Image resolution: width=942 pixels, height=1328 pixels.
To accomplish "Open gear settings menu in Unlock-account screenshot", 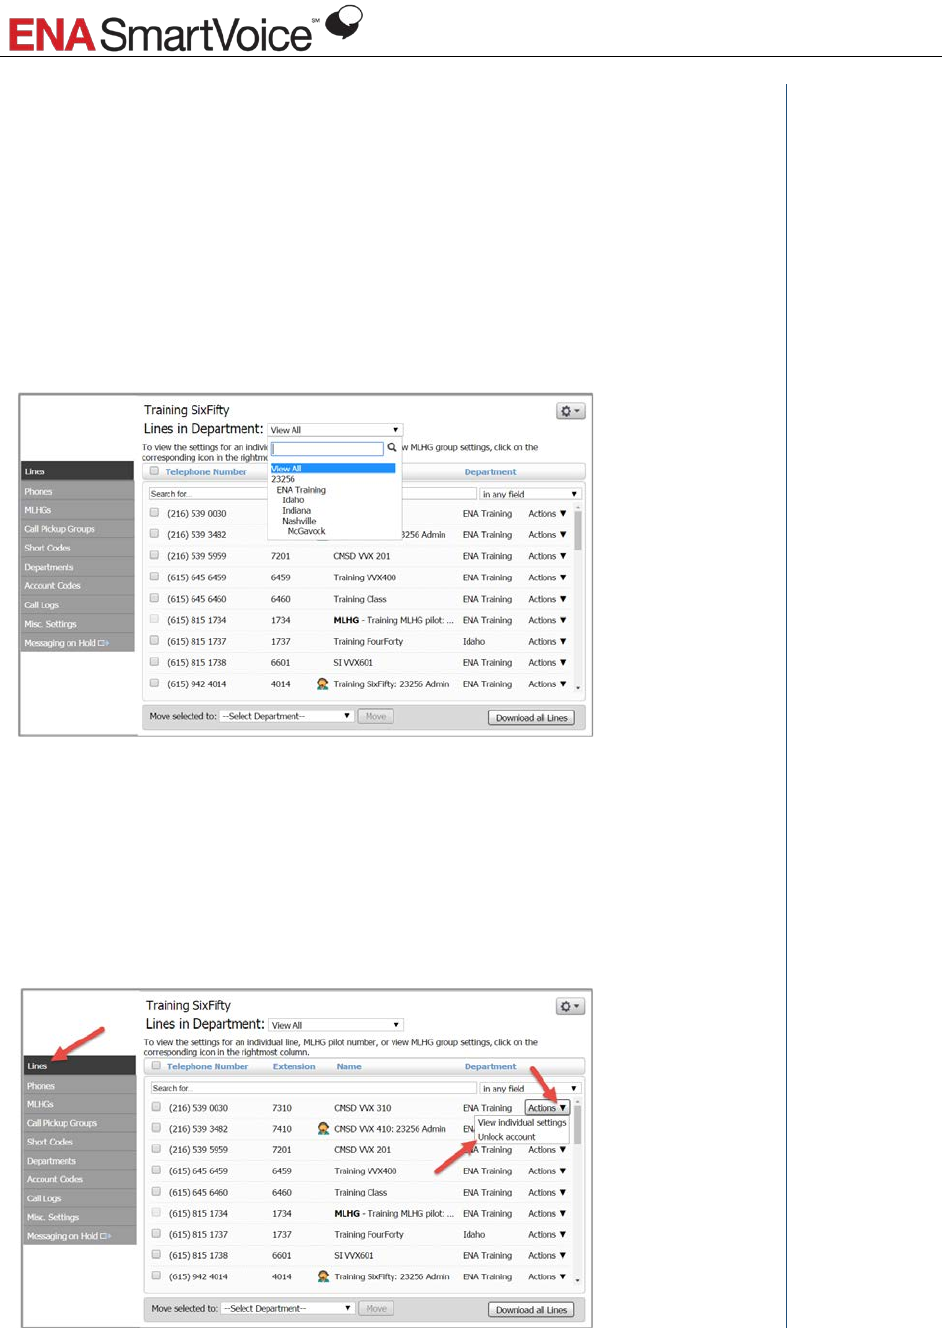I will pos(570,1006).
